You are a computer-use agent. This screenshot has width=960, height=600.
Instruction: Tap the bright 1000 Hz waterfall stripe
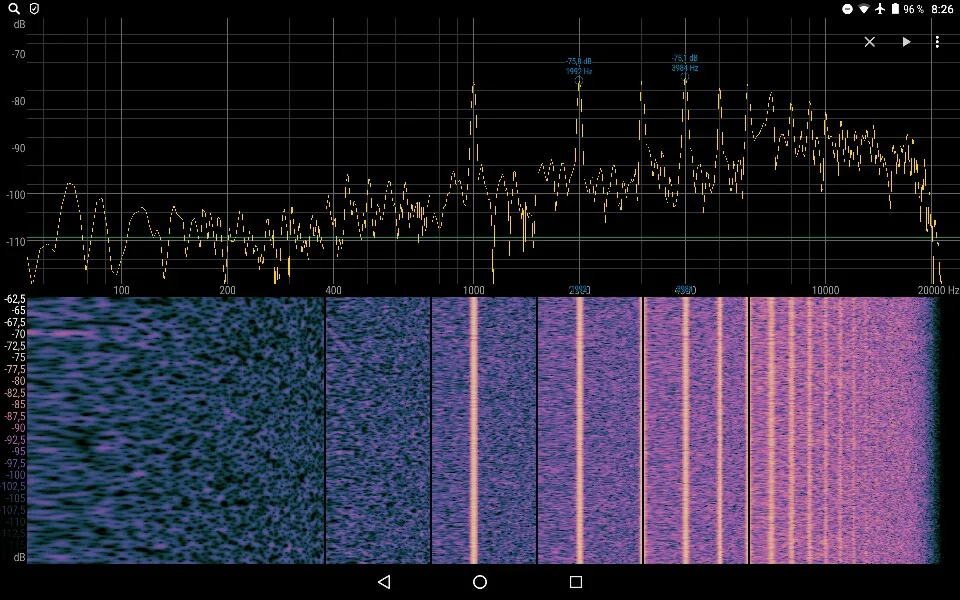tap(473, 430)
